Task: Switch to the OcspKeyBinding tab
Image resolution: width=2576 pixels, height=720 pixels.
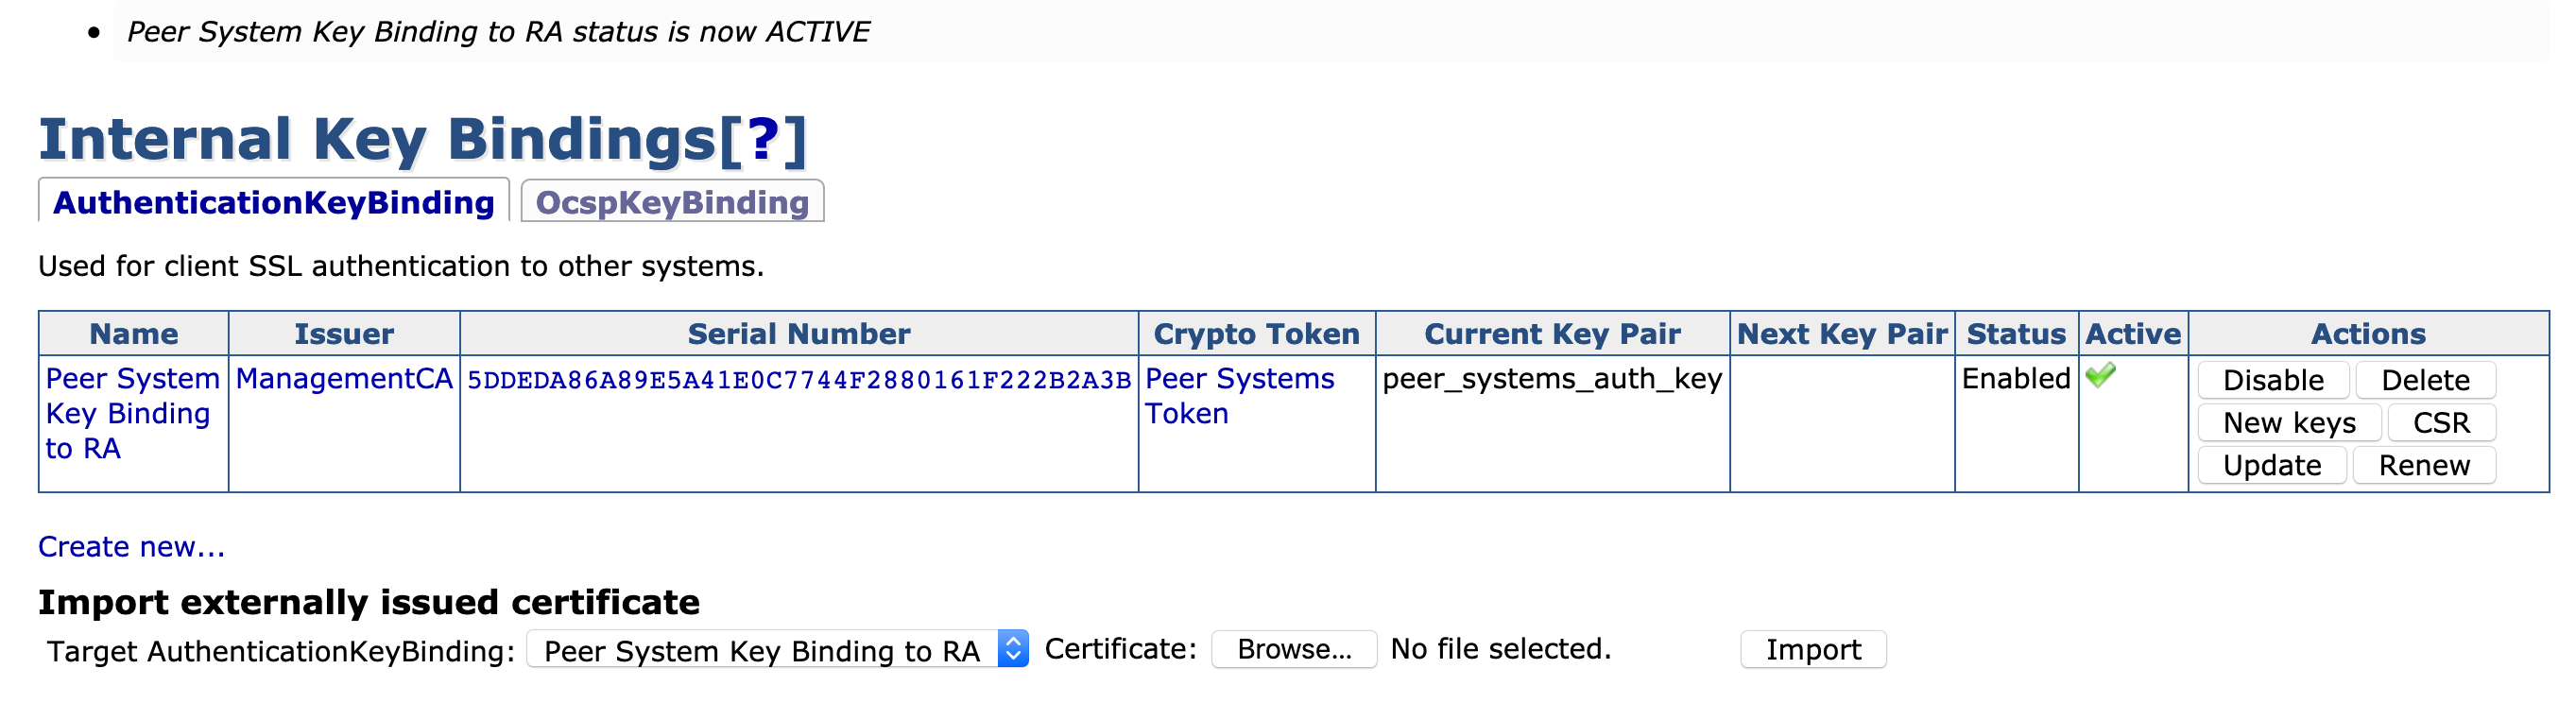Action: [x=672, y=203]
